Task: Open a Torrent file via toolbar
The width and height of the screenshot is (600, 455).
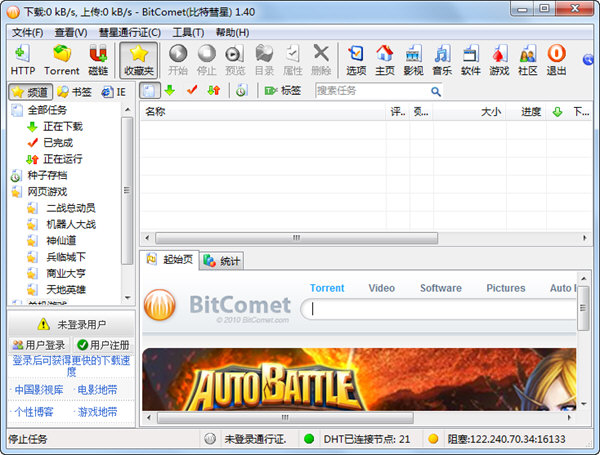Action: click(62, 60)
